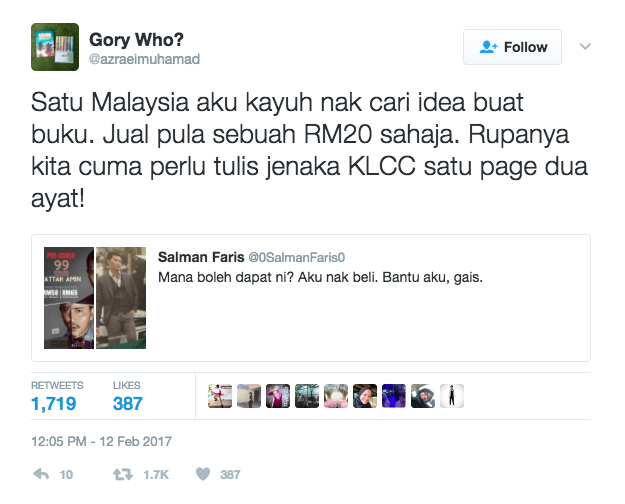The image size is (625, 504).
Task: Open the @0SalmanFaris0 handle
Action: [x=297, y=258]
